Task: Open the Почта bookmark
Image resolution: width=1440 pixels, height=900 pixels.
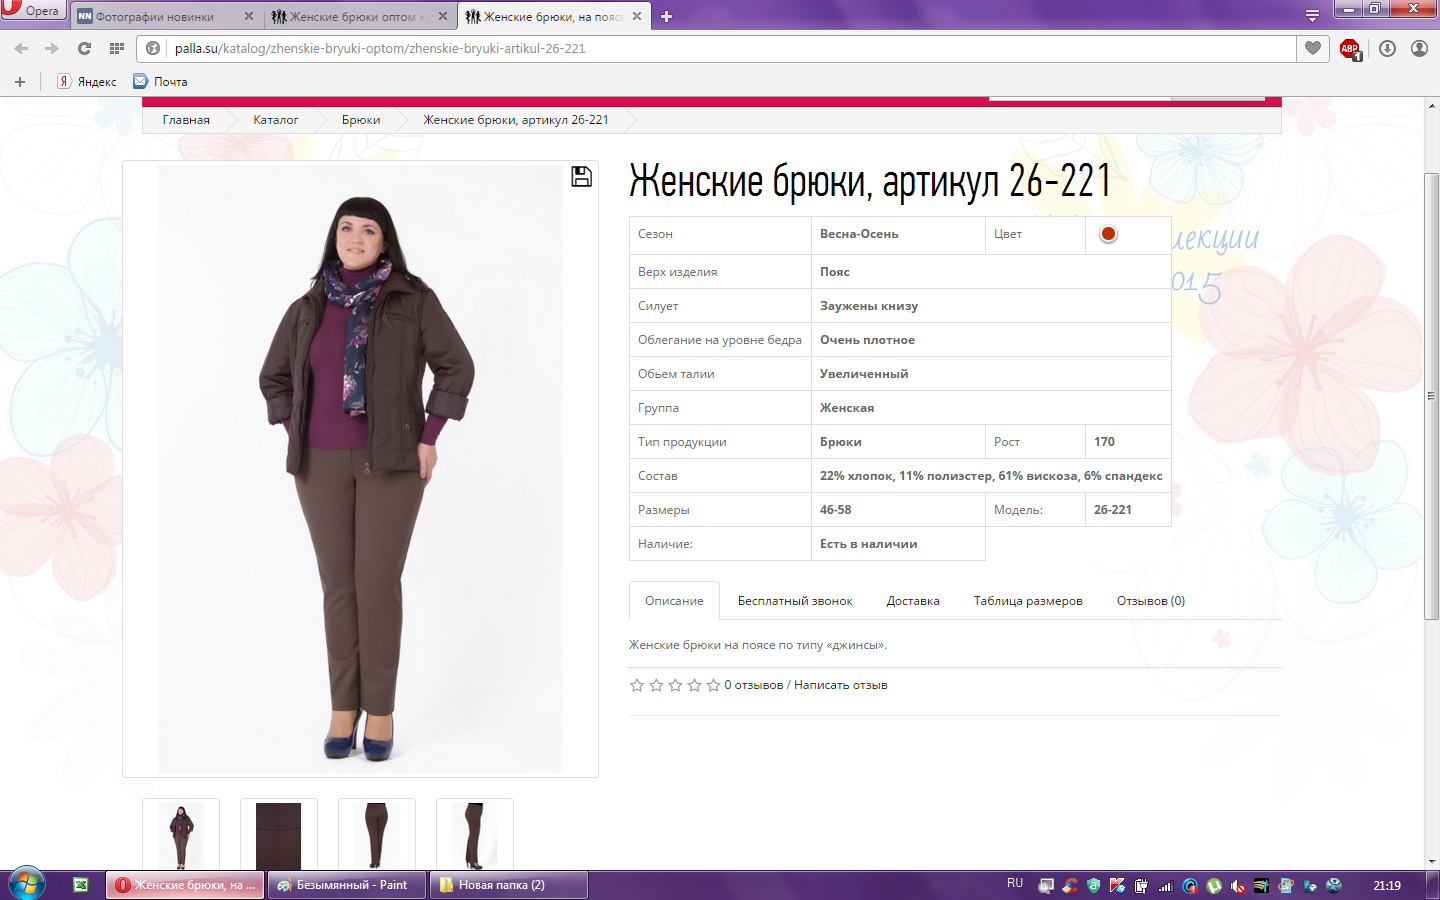Action: 161,82
